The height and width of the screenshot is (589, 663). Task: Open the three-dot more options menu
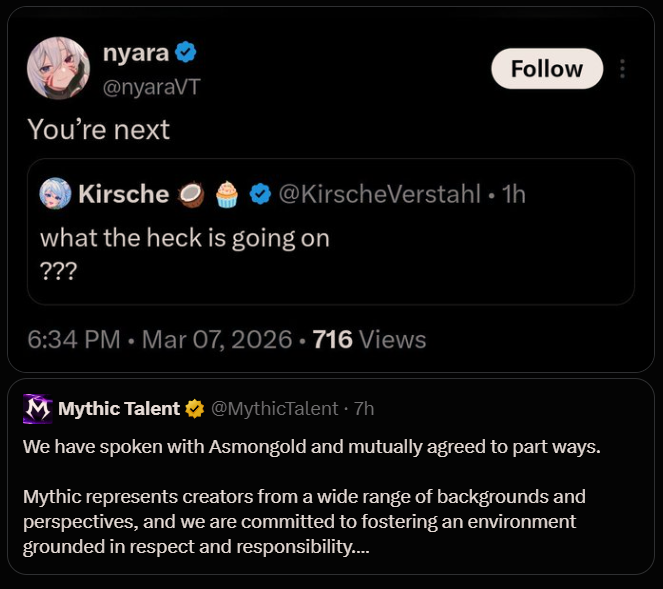[623, 69]
